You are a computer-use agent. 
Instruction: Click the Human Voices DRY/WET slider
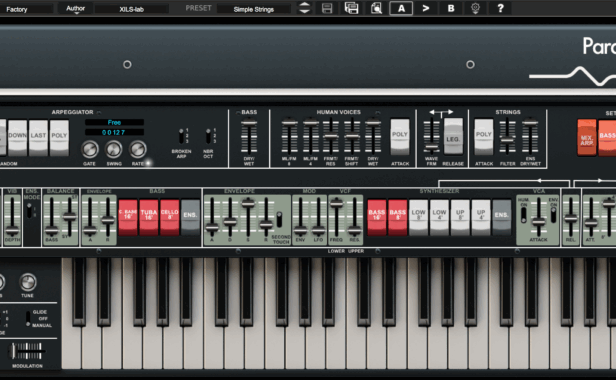tap(373, 136)
